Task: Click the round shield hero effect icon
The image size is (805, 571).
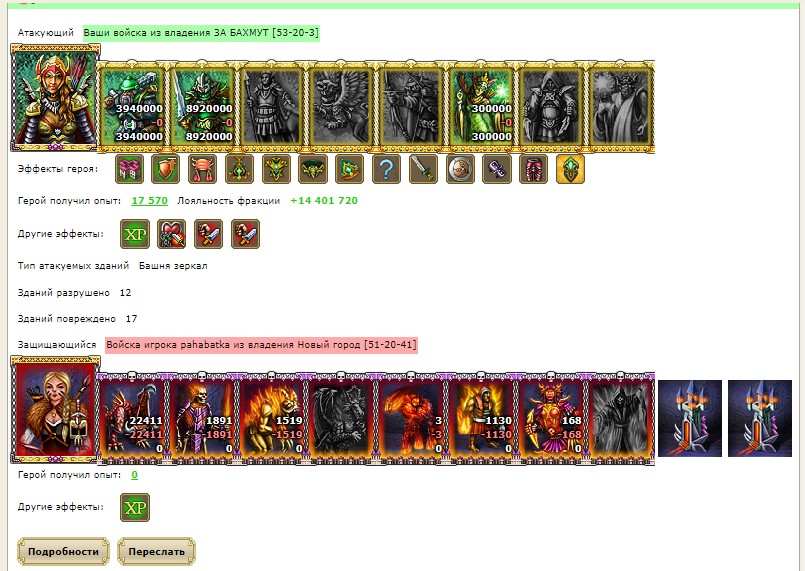Action: [460, 169]
